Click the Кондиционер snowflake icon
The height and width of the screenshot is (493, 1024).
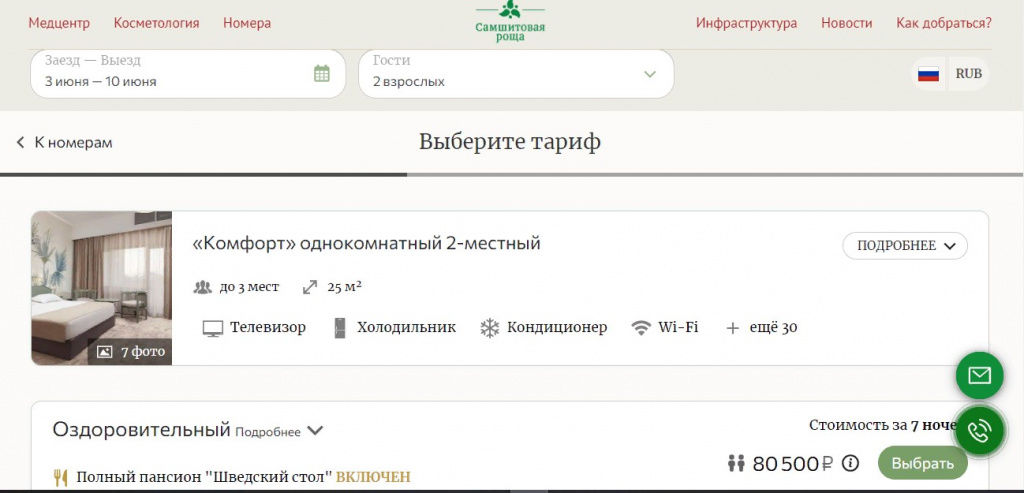(490, 328)
